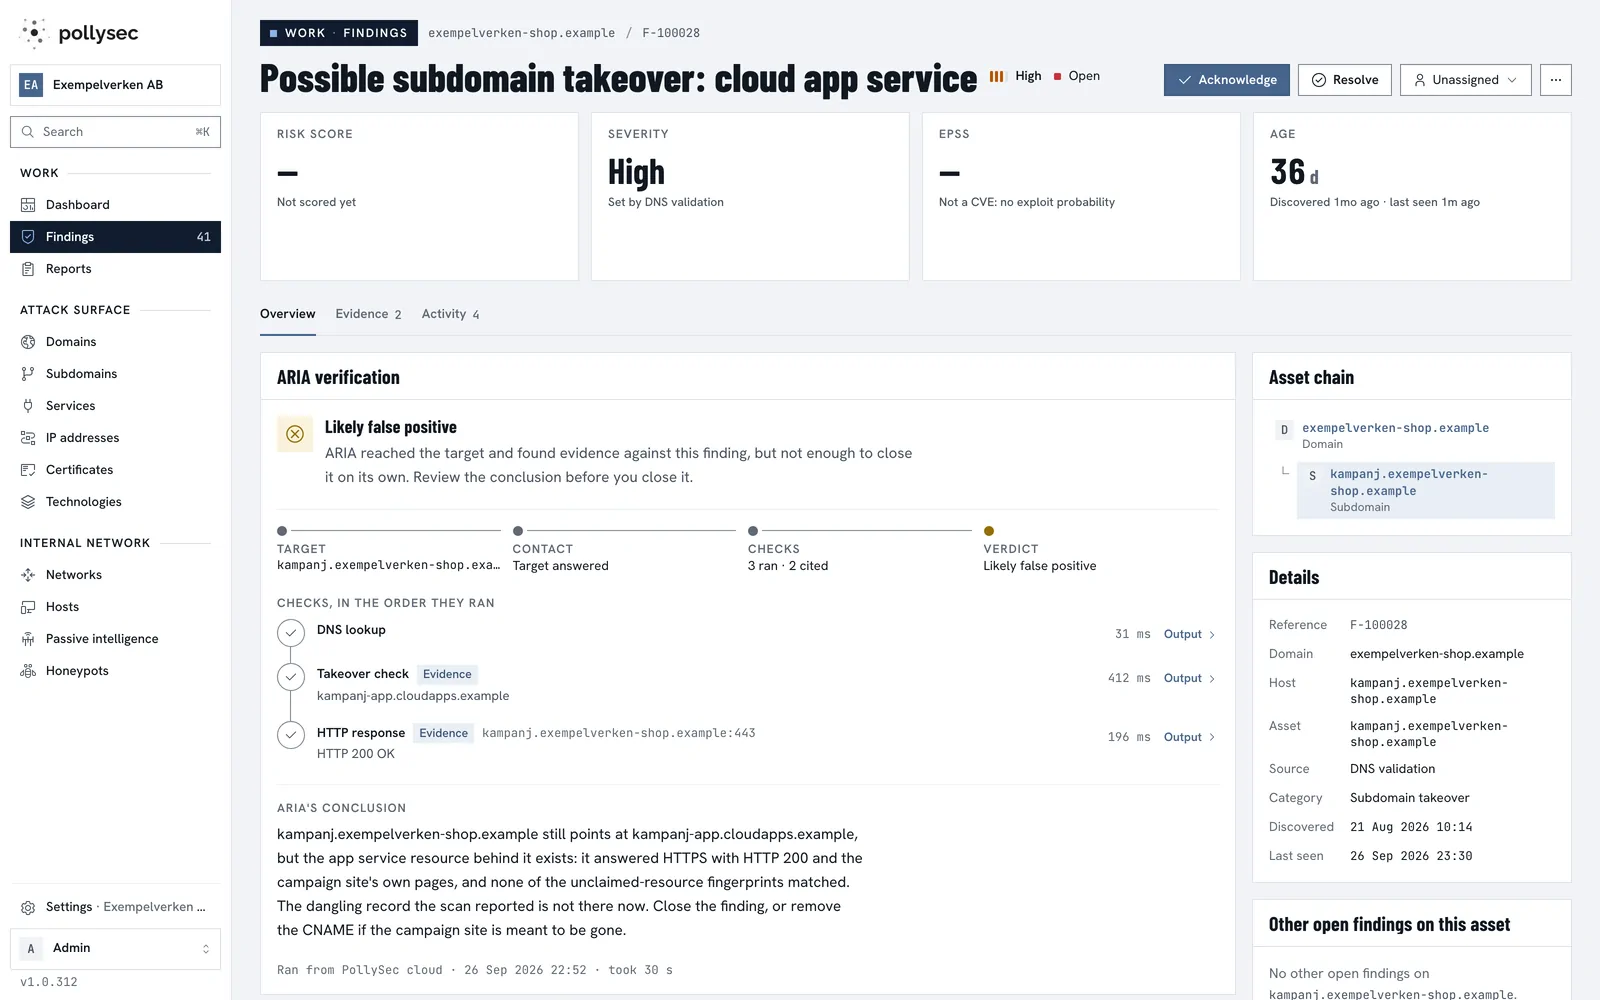Click the Work · Findings breadcrumb badge
The width and height of the screenshot is (1600, 1000).
click(339, 33)
